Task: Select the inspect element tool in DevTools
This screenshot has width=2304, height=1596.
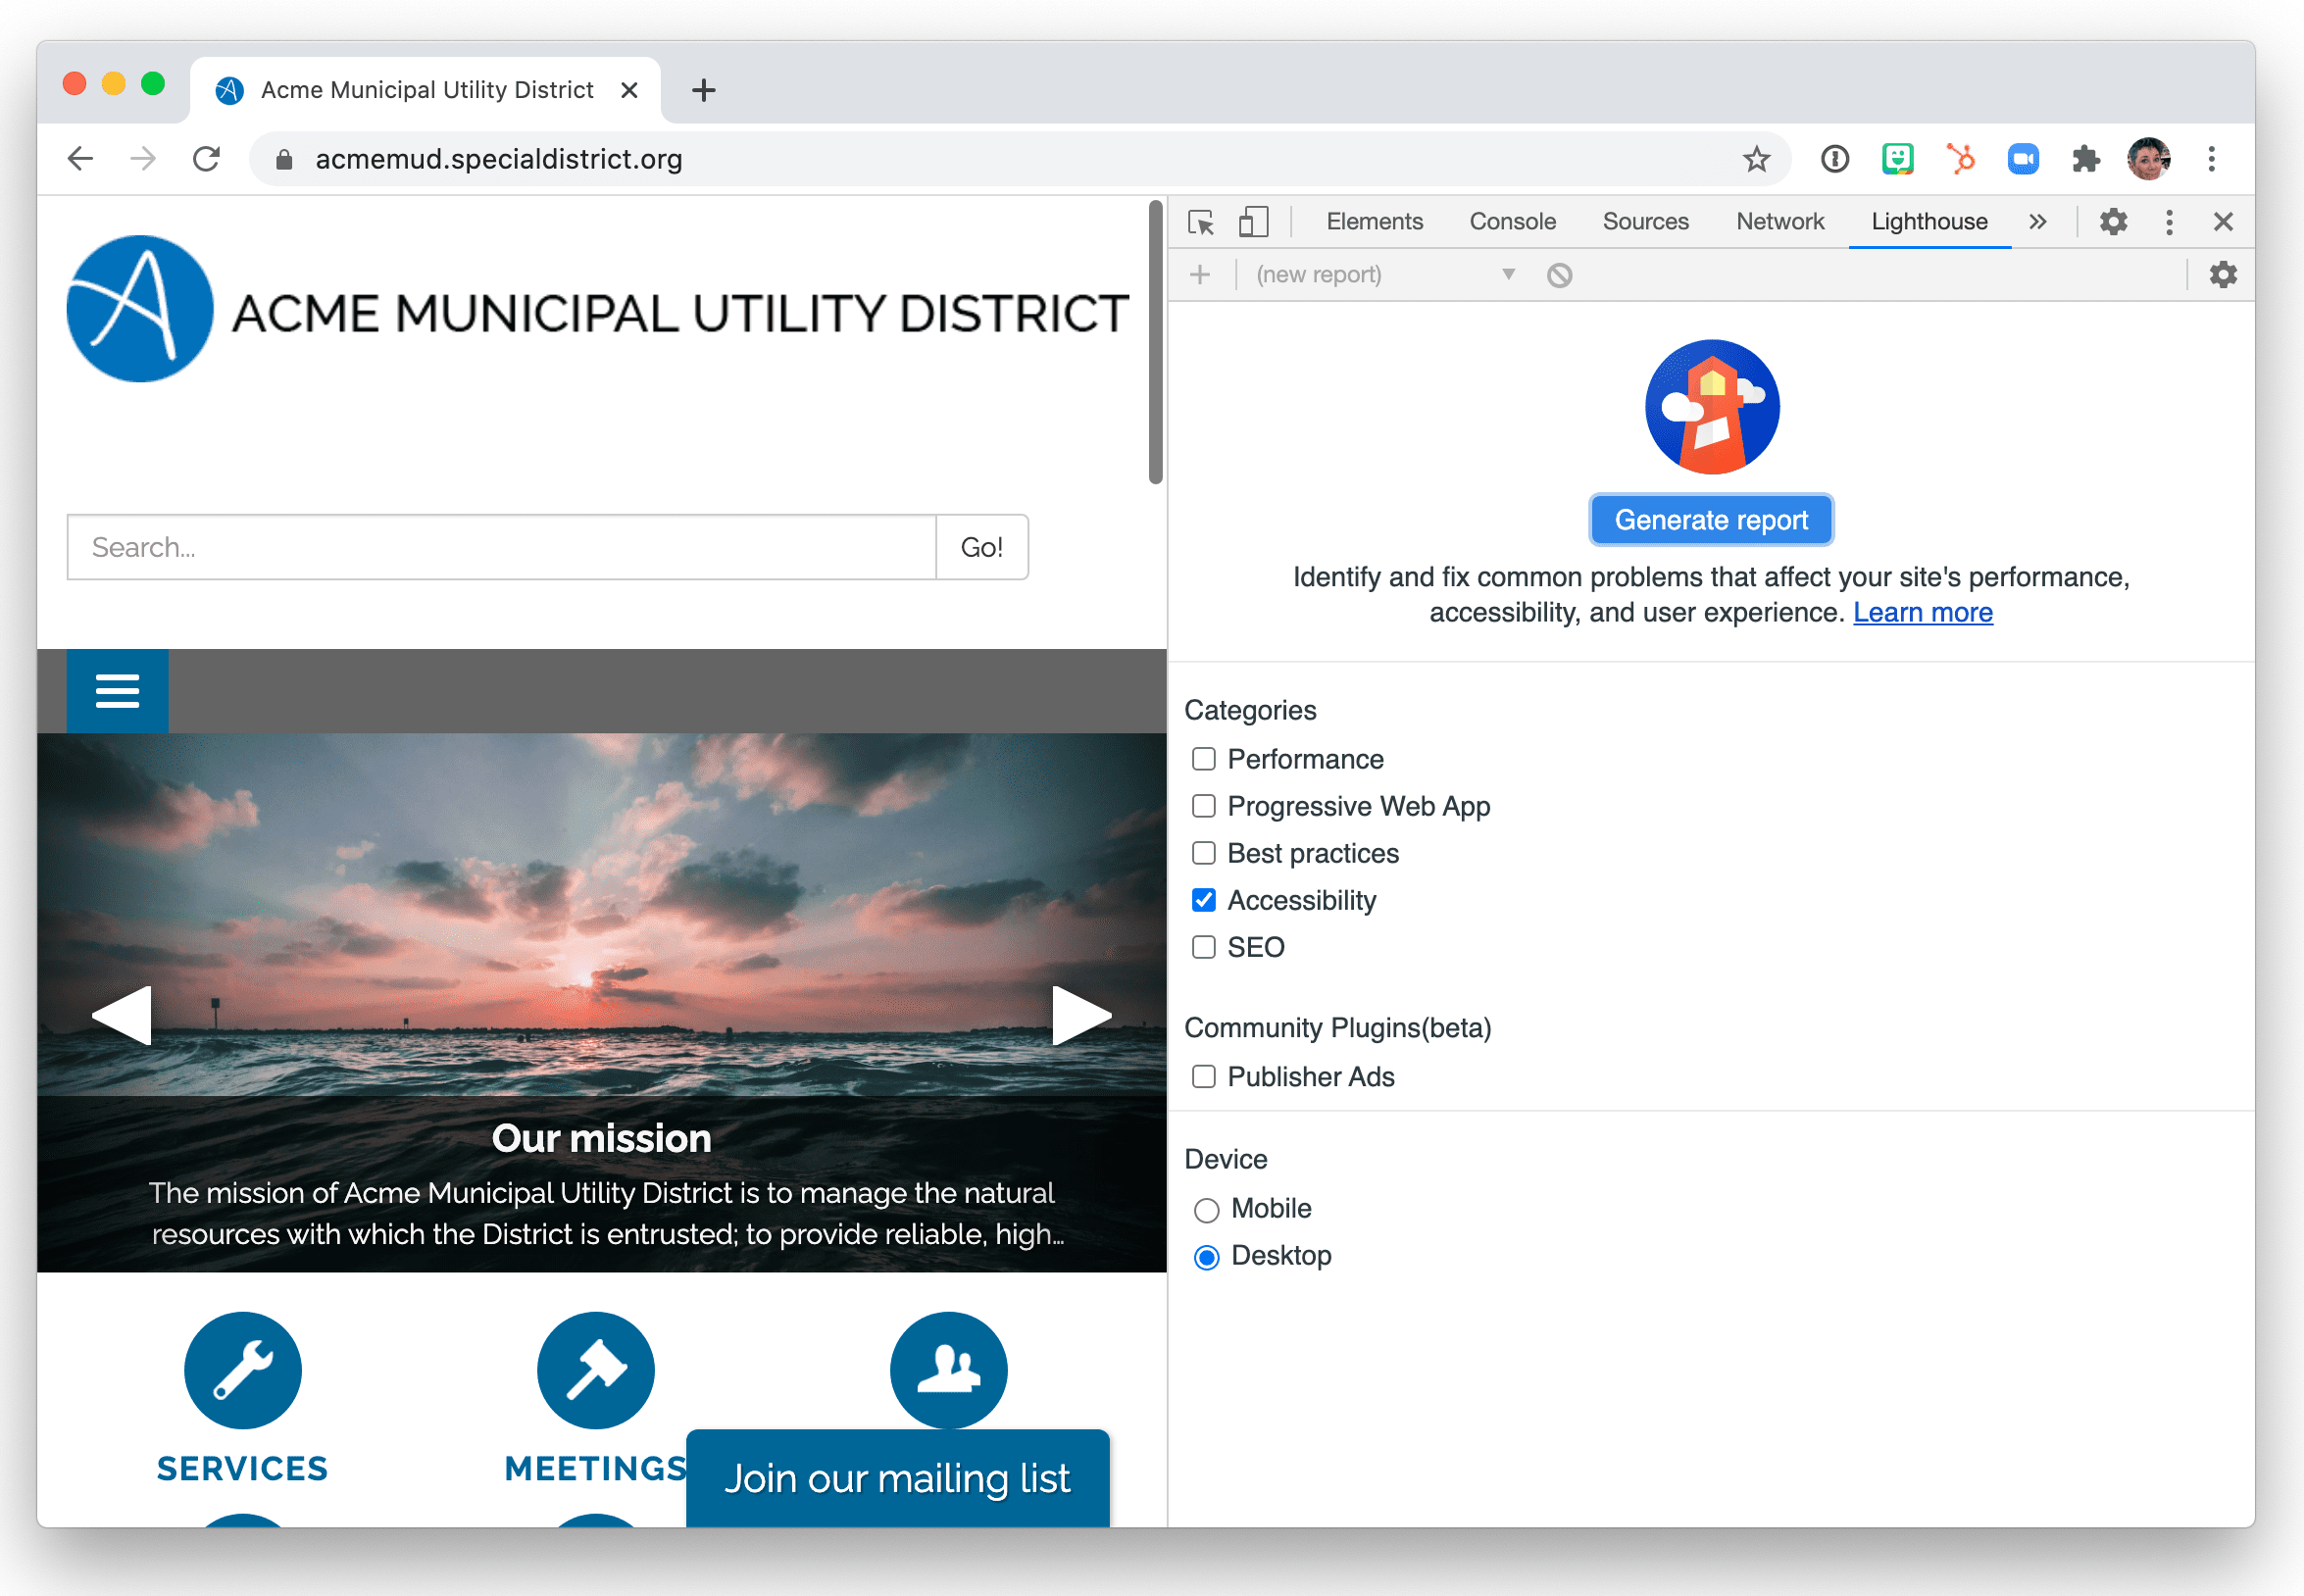Action: tap(1200, 221)
